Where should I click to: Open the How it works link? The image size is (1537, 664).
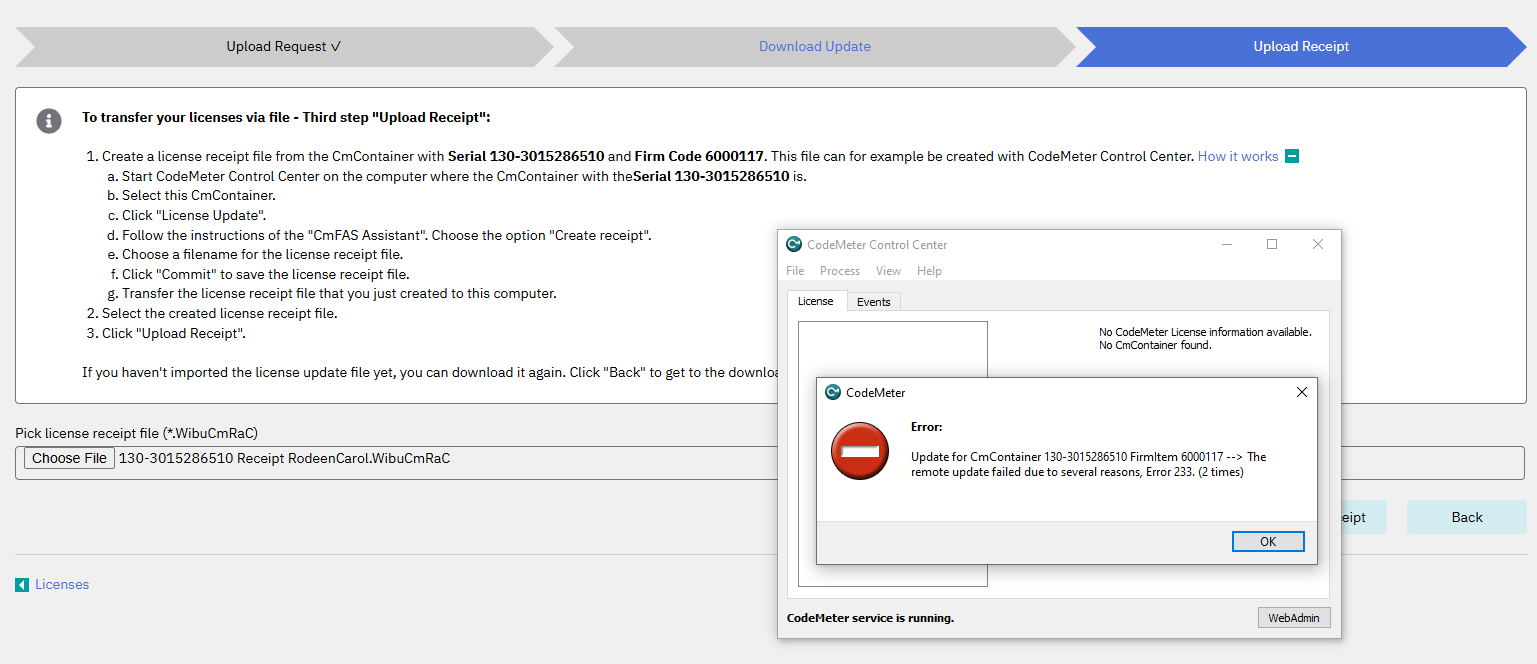click(1238, 156)
